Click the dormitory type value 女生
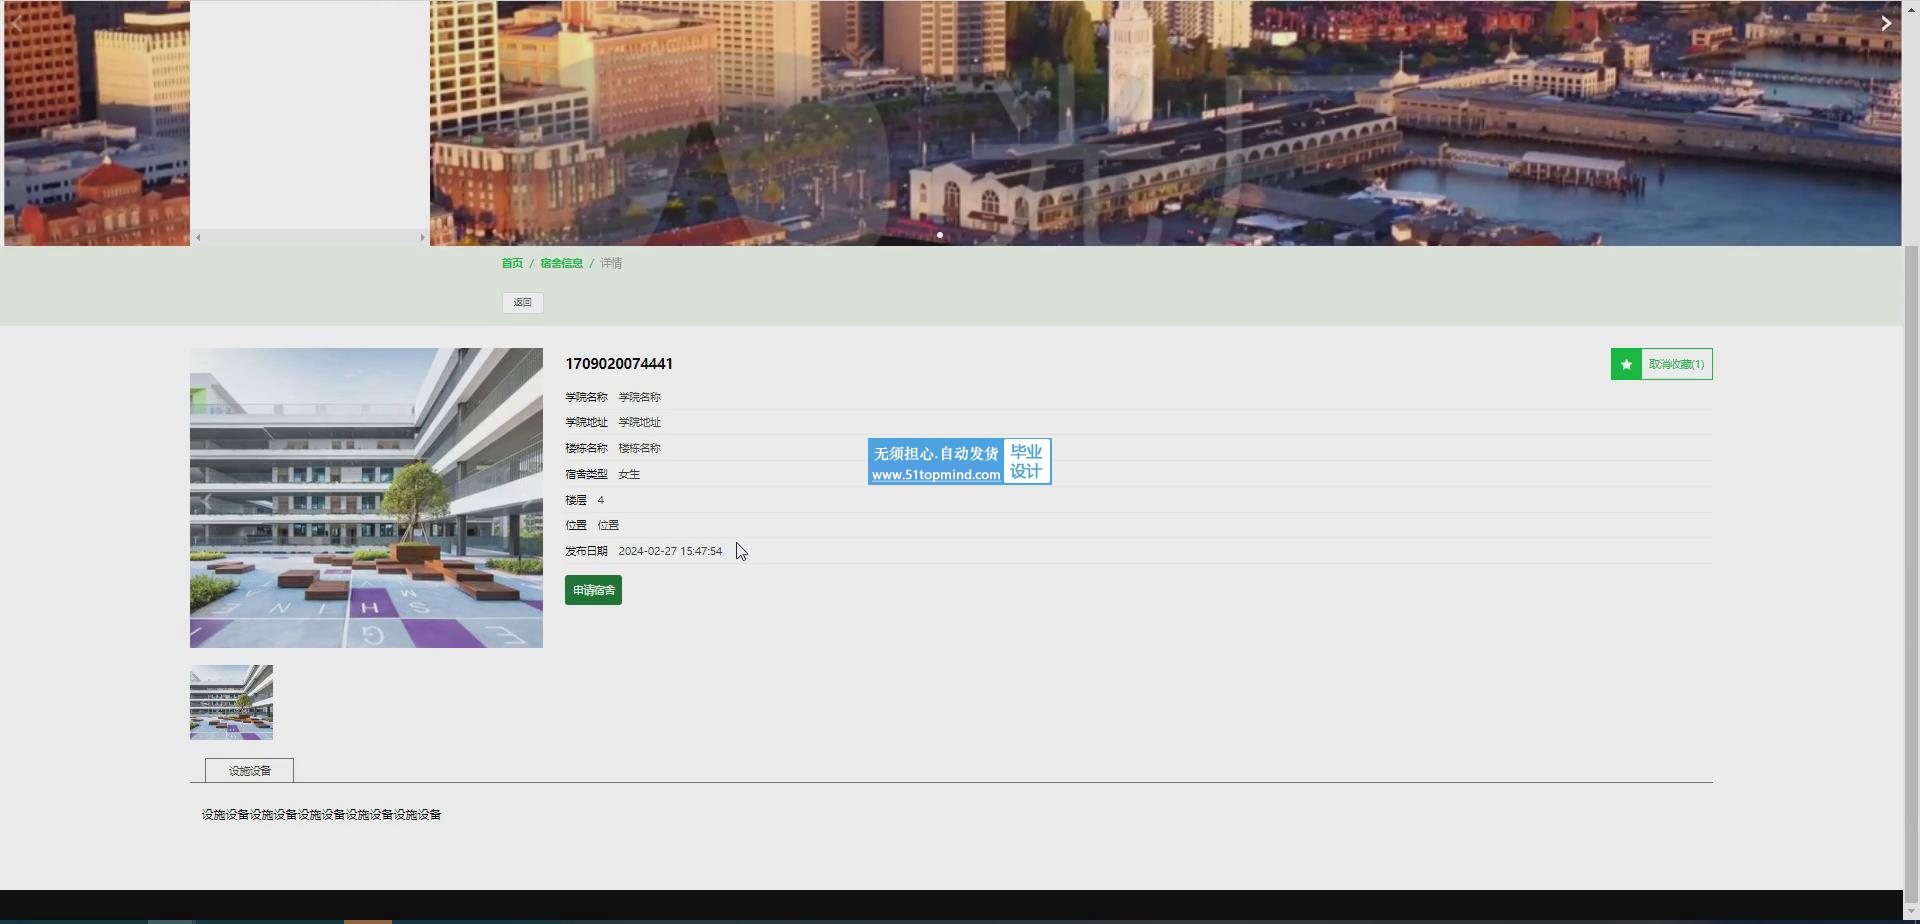1920x924 pixels. click(x=629, y=474)
